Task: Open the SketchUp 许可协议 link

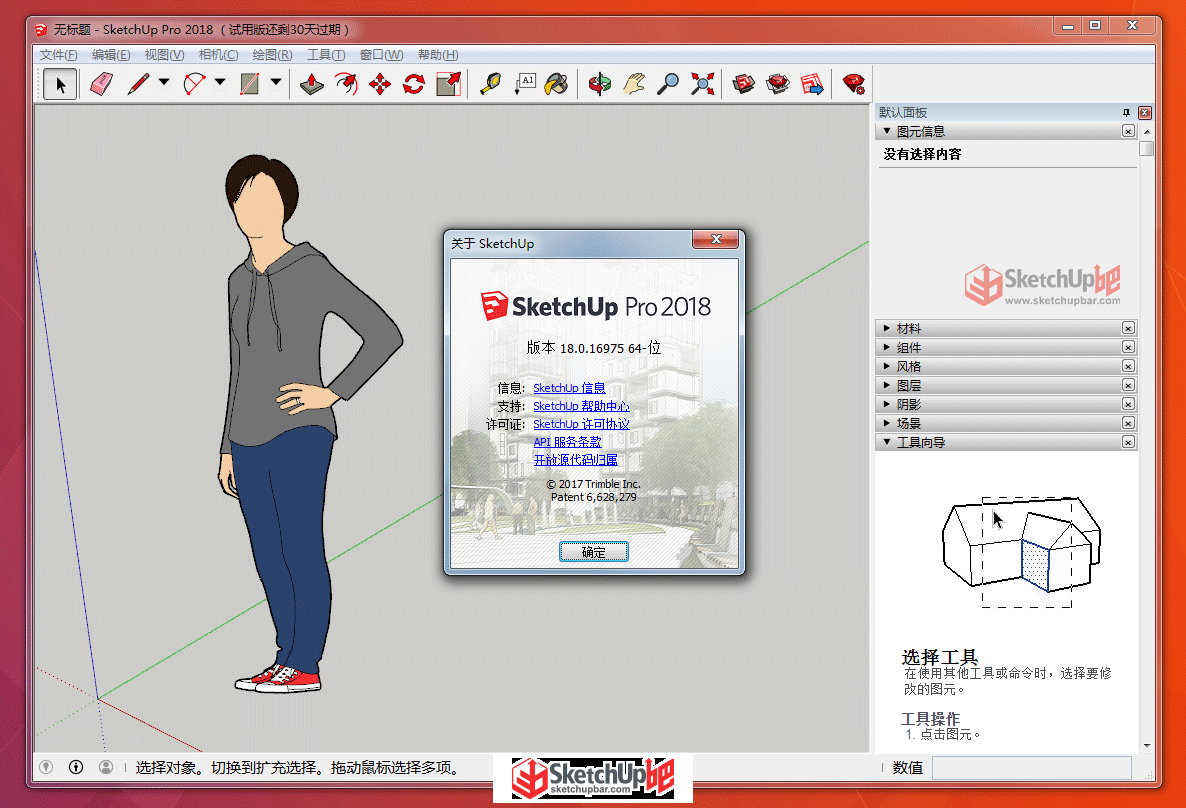Action: 581,424
